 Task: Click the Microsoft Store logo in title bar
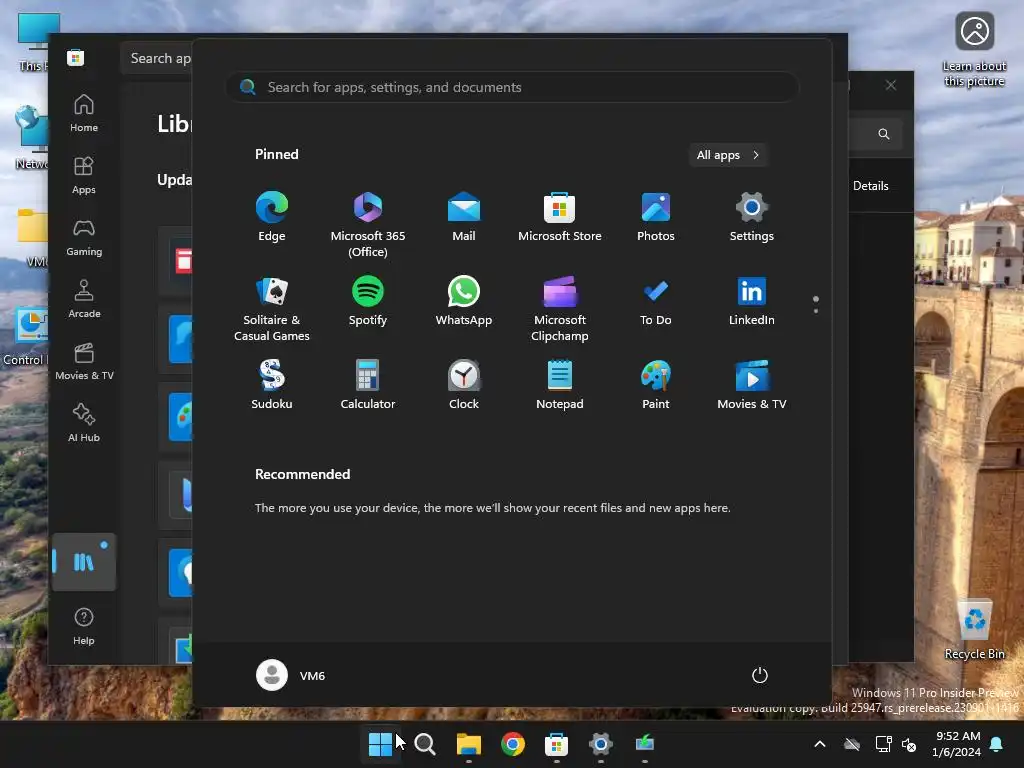[x=75, y=58]
